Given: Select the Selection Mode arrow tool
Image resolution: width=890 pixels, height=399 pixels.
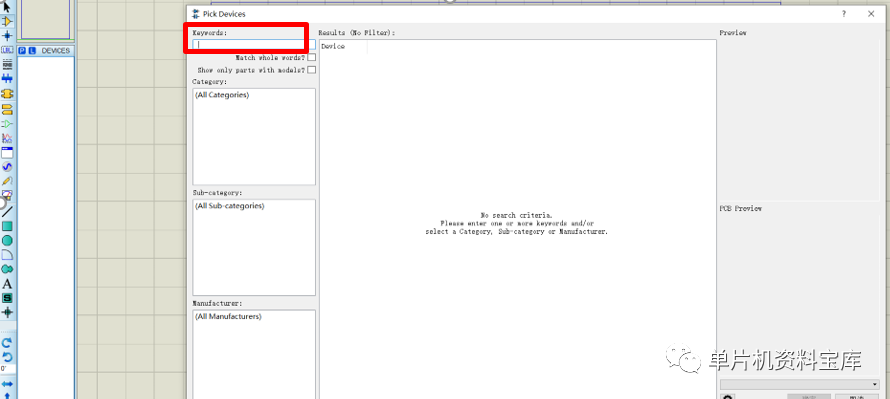Looking at the screenshot, I should coord(7,7).
